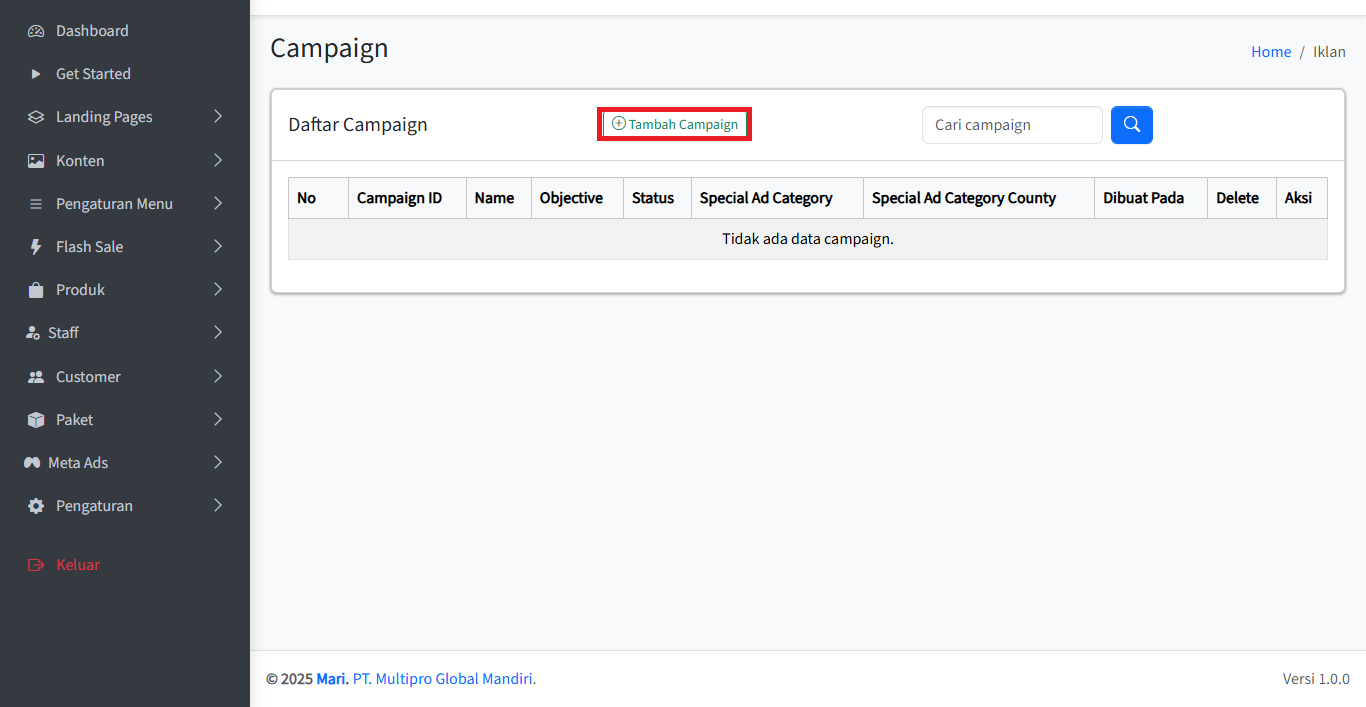Expand the Paket submenu chevron
Viewport: 1366px width, 707px height.
point(218,420)
